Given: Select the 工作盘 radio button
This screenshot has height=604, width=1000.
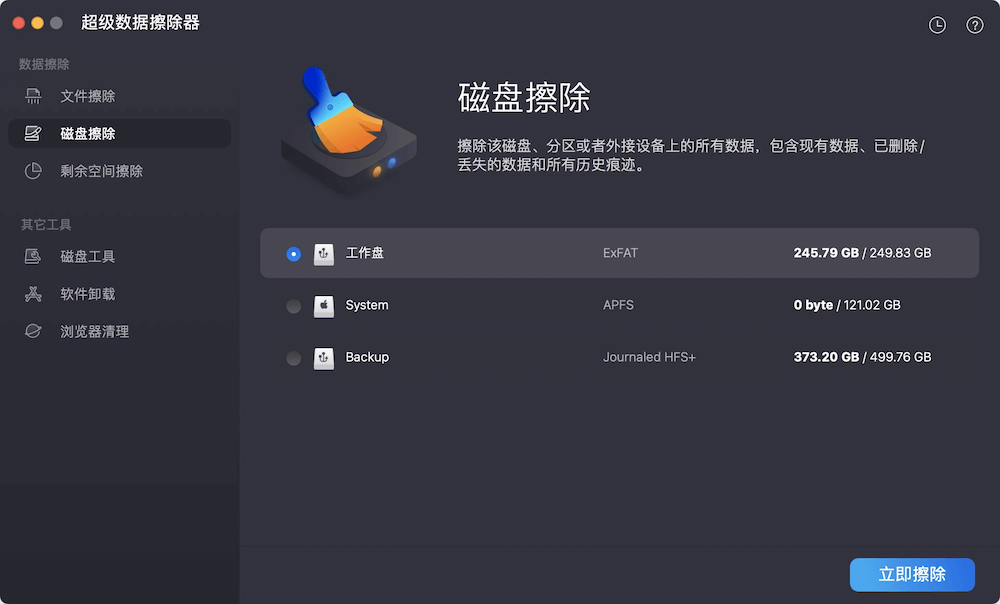Looking at the screenshot, I should coord(293,254).
